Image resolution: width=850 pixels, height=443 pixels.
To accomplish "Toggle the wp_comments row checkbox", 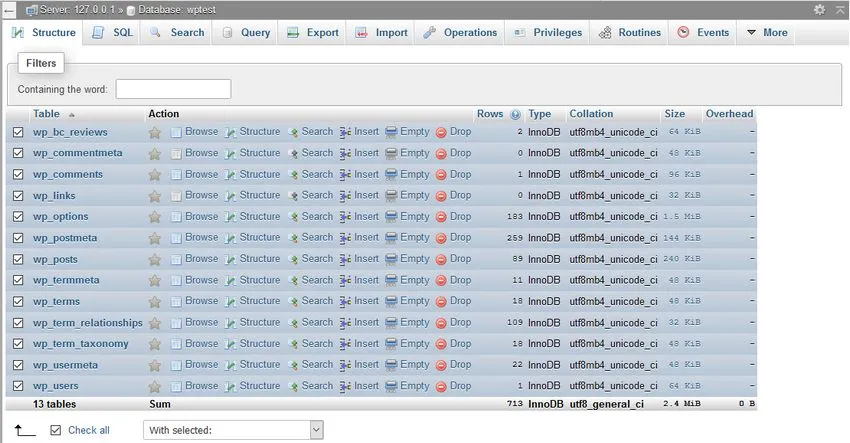I will pyautogui.click(x=18, y=174).
